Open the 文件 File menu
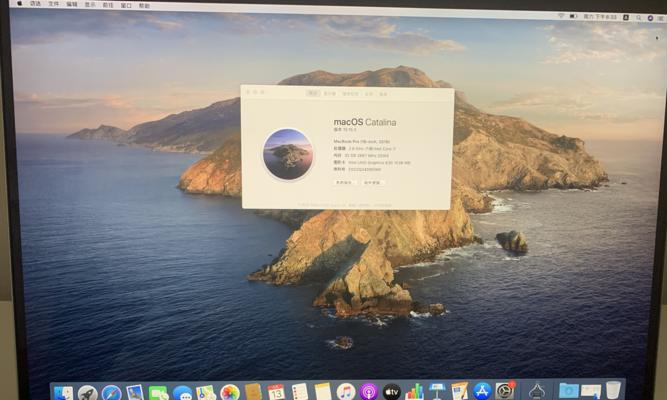The width and height of the screenshot is (667, 400). (x=54, y=4)
